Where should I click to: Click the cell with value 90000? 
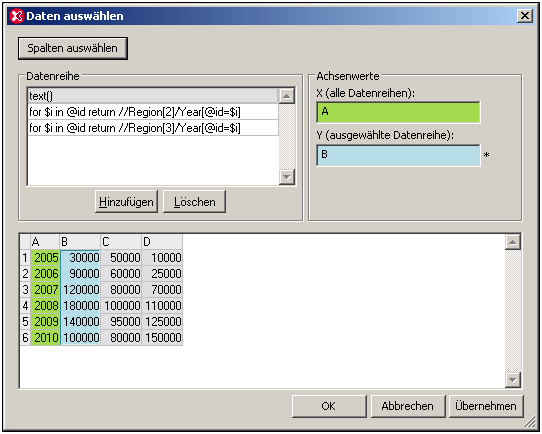(80, 274)
